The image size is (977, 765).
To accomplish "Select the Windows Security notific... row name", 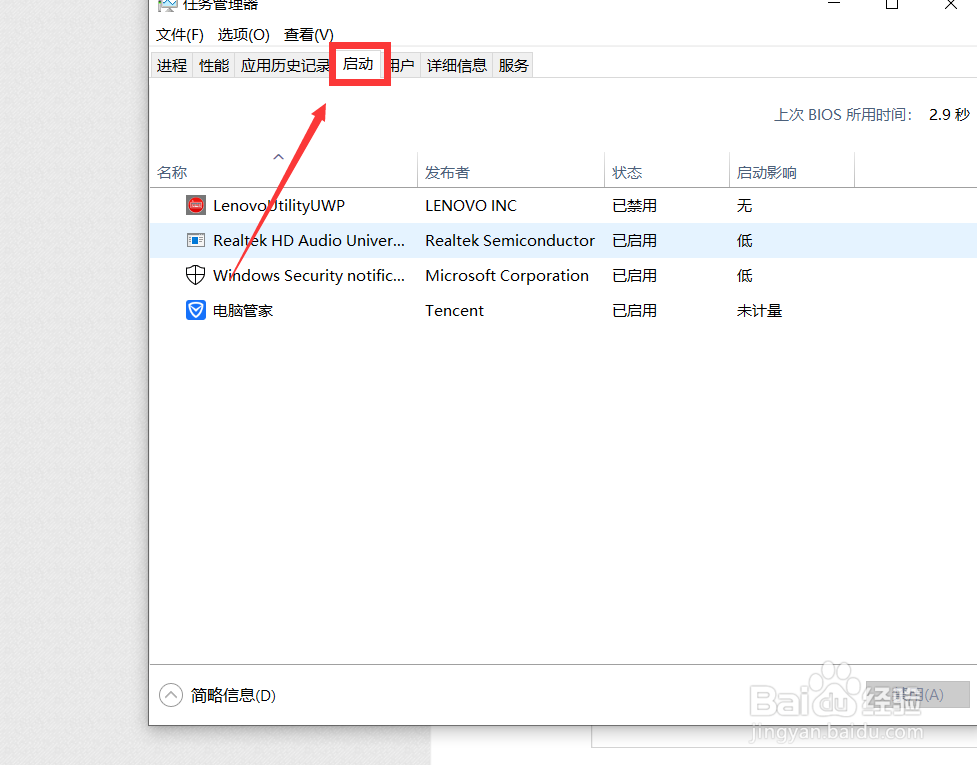I will [308, 275].
